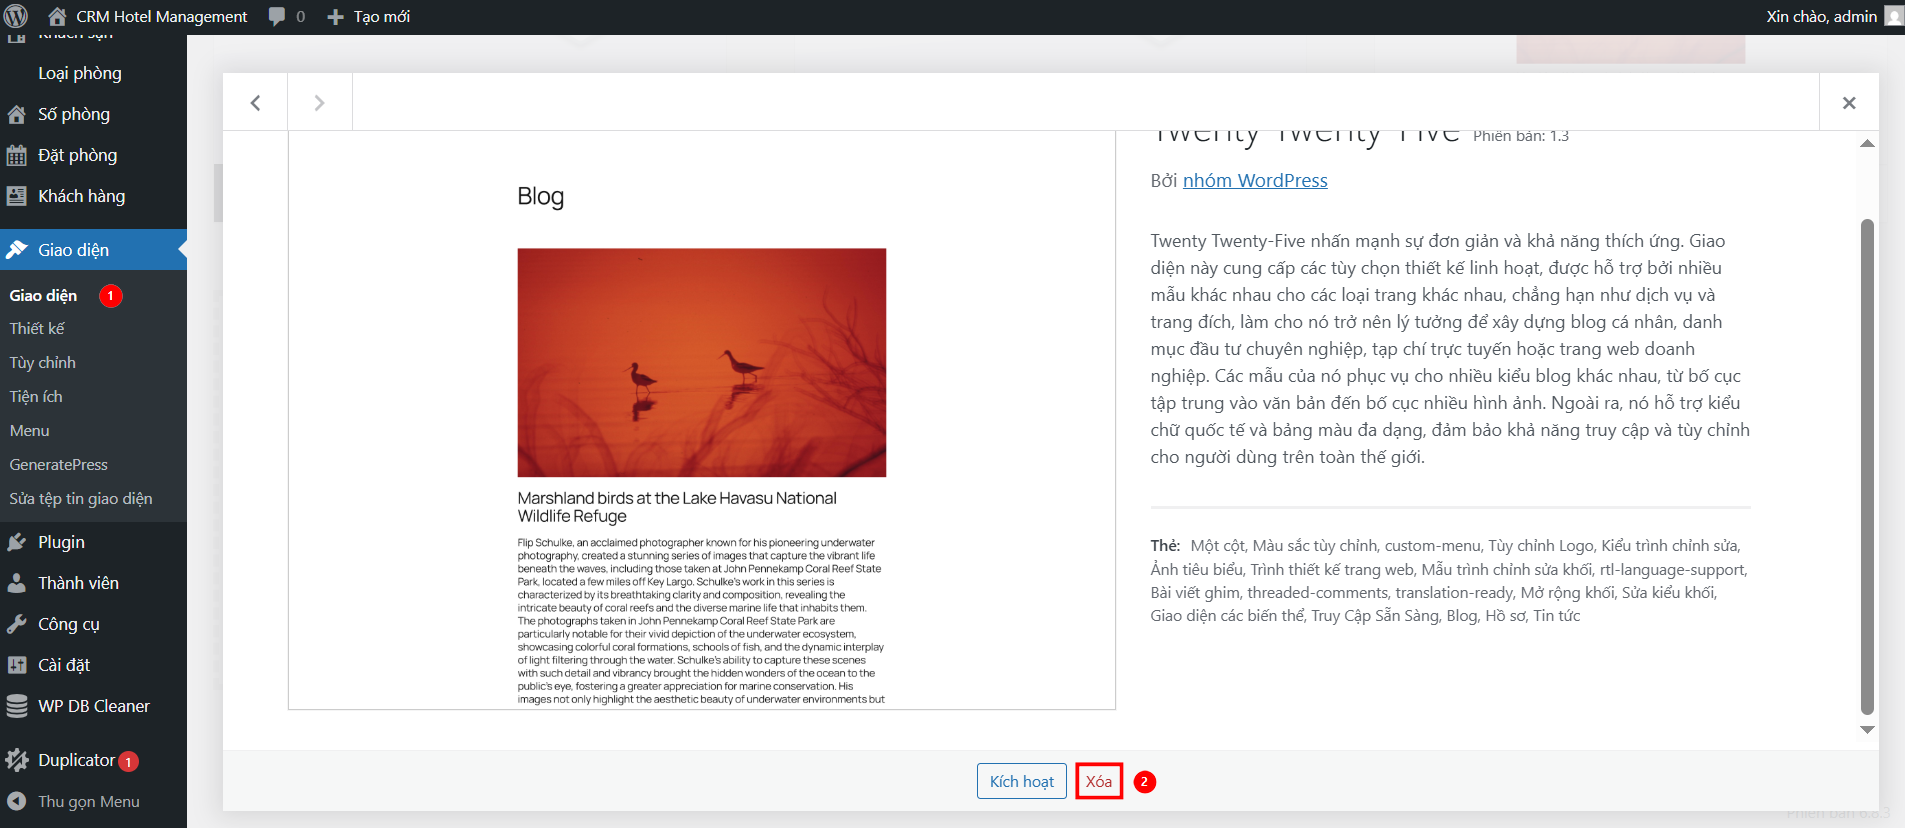Viewport: 1905px width, 828px height.
Task: Click the Tạo mới toolbar item
Action: [381, 16]
